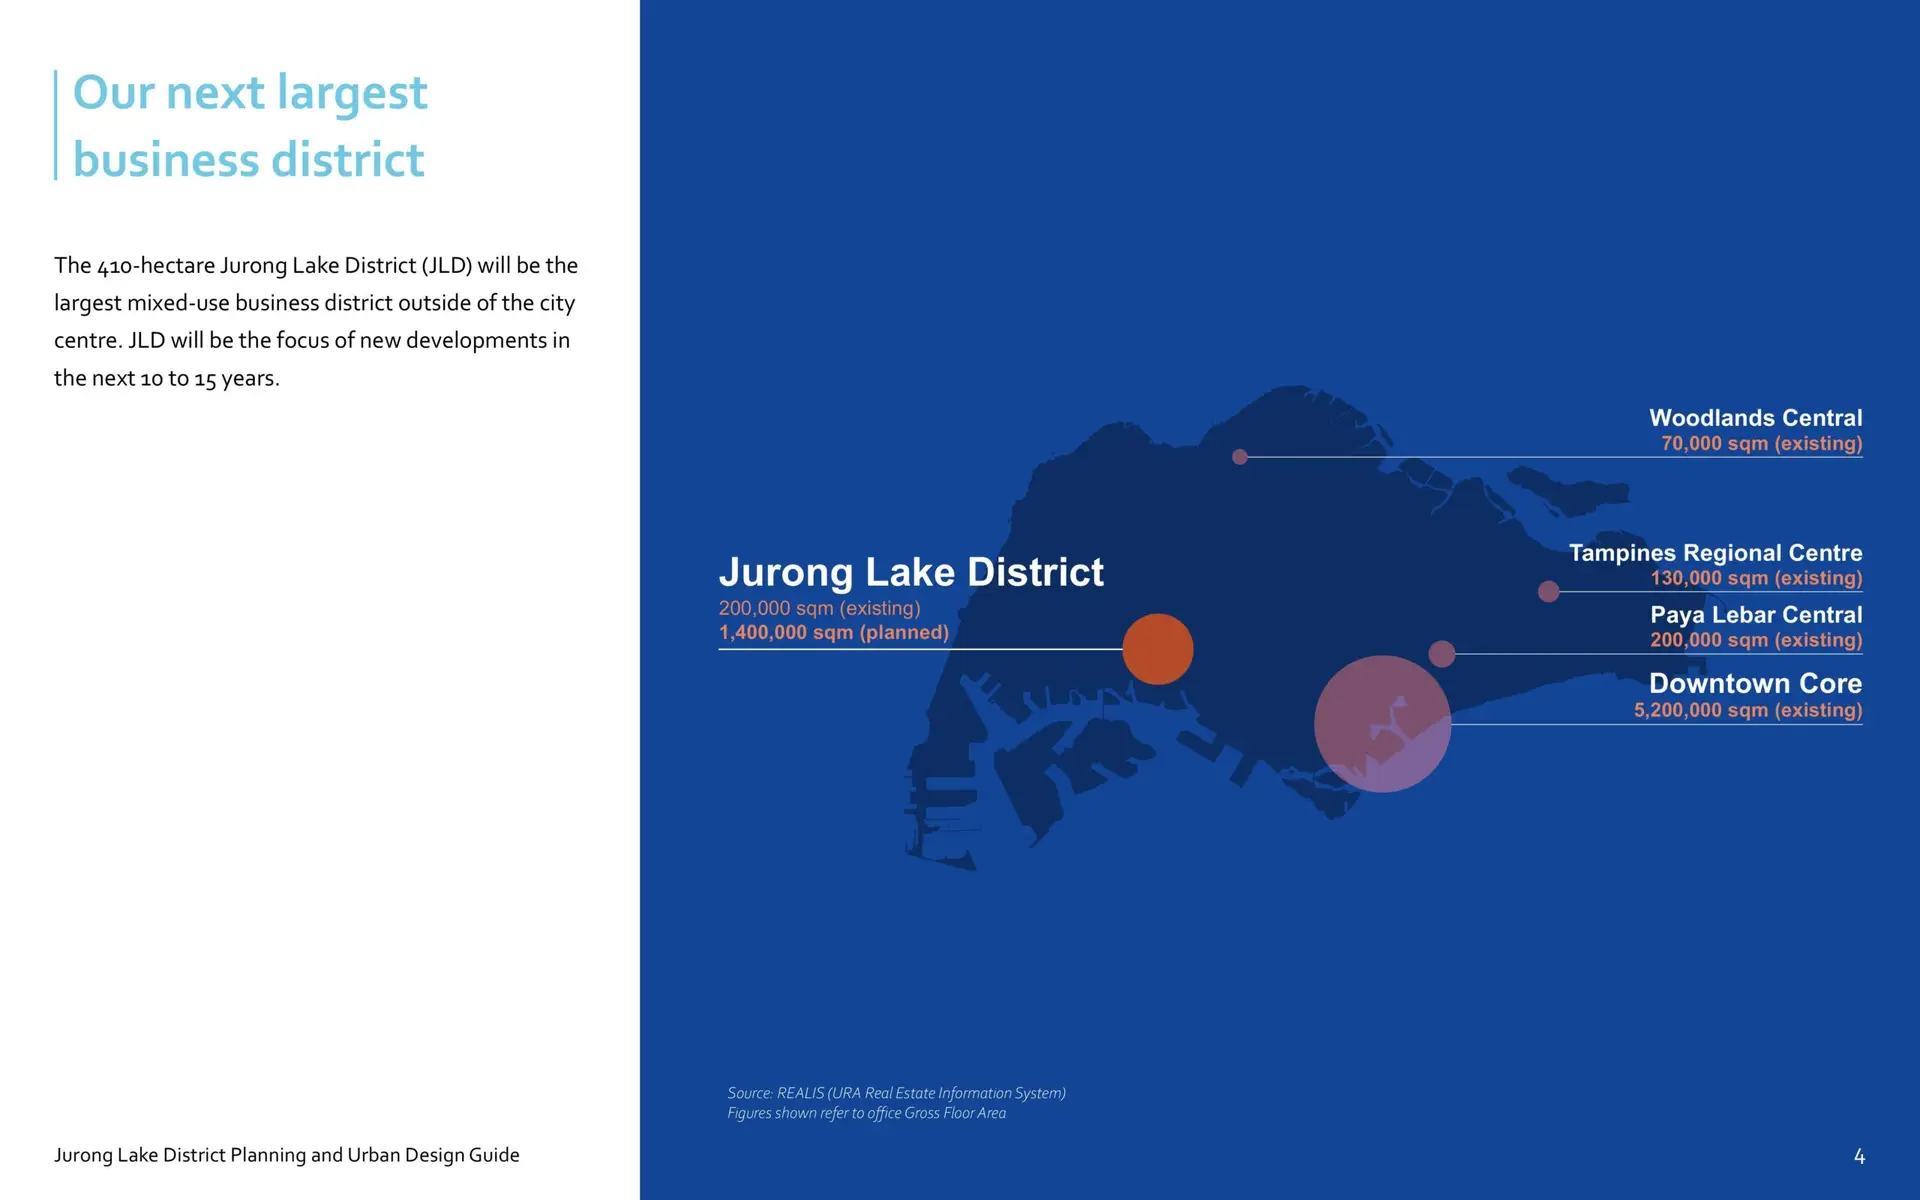Click the Paya Lebar Central map dot
Viewport: 1920px width, 1200px height.
point(1441,654)
